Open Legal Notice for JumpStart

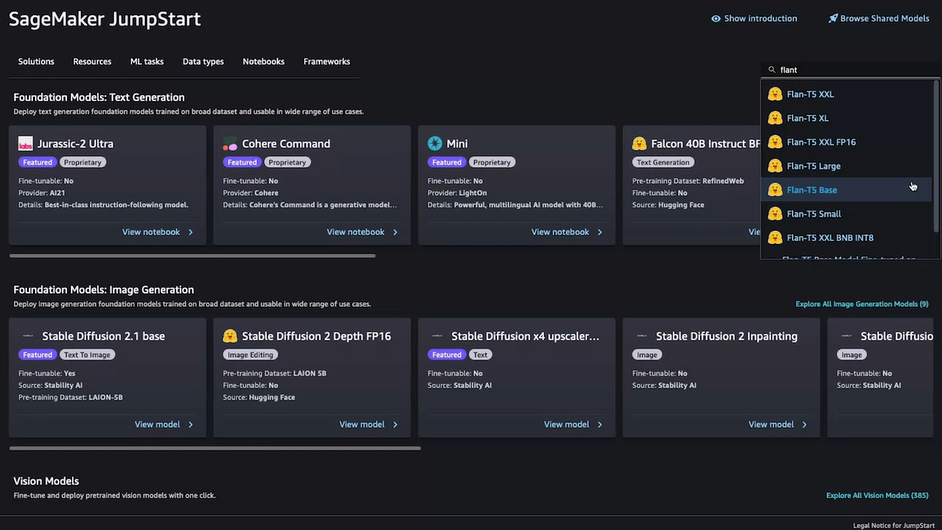tap(893, 525)
